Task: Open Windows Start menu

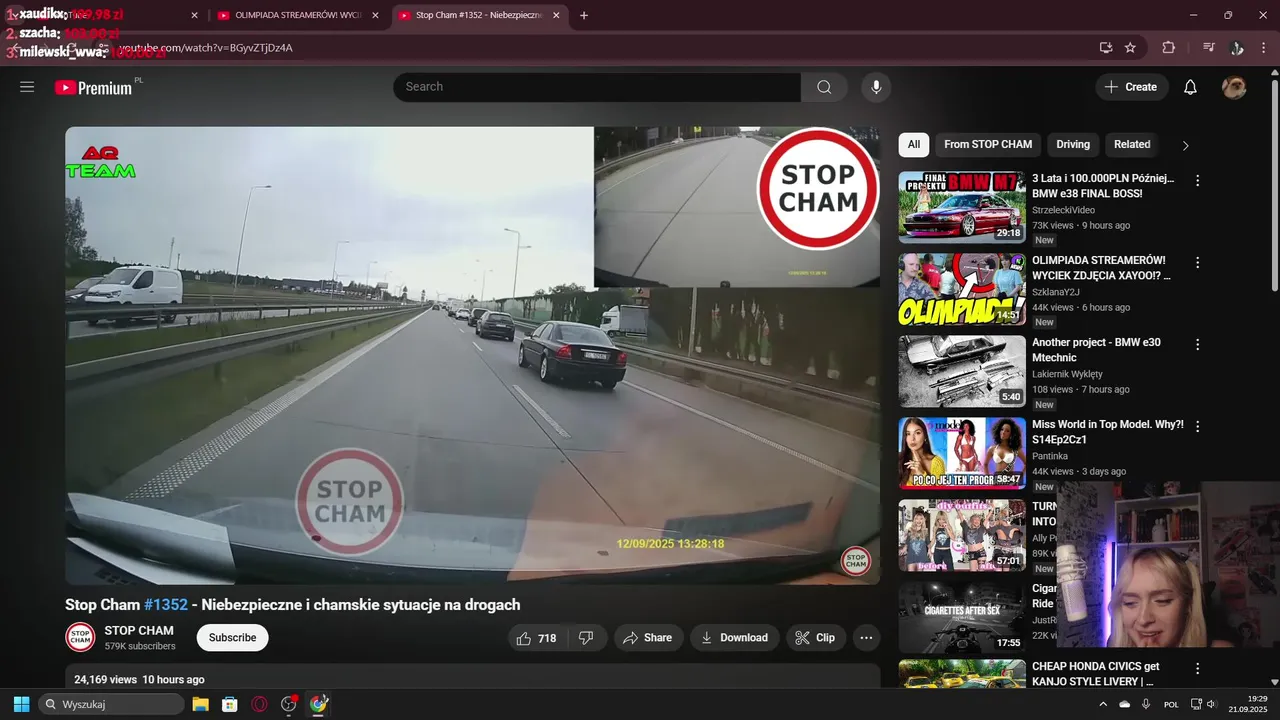Action: pyautogui.click(x=21, y=704)
